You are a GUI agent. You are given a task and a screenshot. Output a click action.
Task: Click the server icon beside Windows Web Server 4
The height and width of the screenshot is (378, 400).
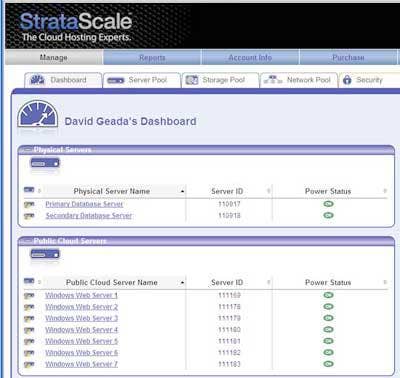[x=29, y=330]
